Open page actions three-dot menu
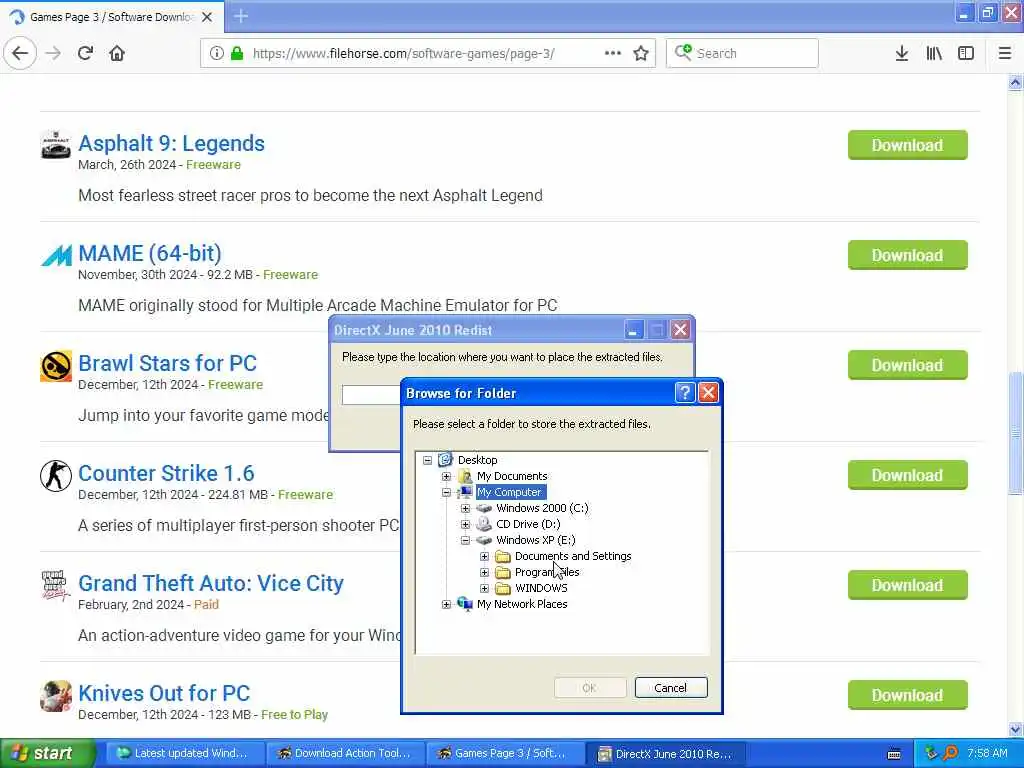This screenshot has height=768, width=1024. pyautogui.click(x=613, y=54)
